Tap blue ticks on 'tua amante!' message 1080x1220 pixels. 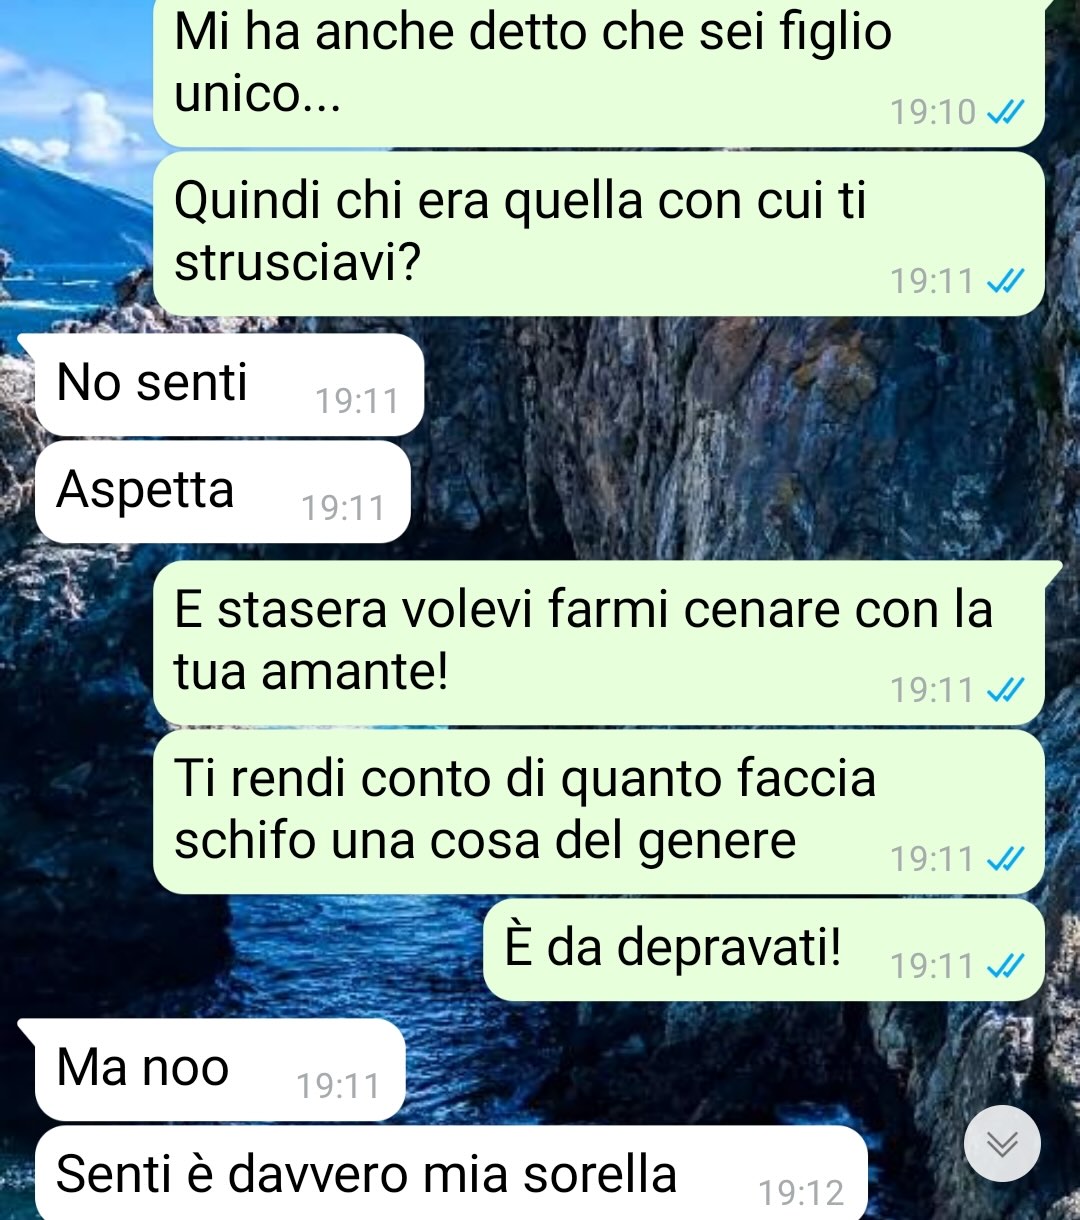[1005, 690]
